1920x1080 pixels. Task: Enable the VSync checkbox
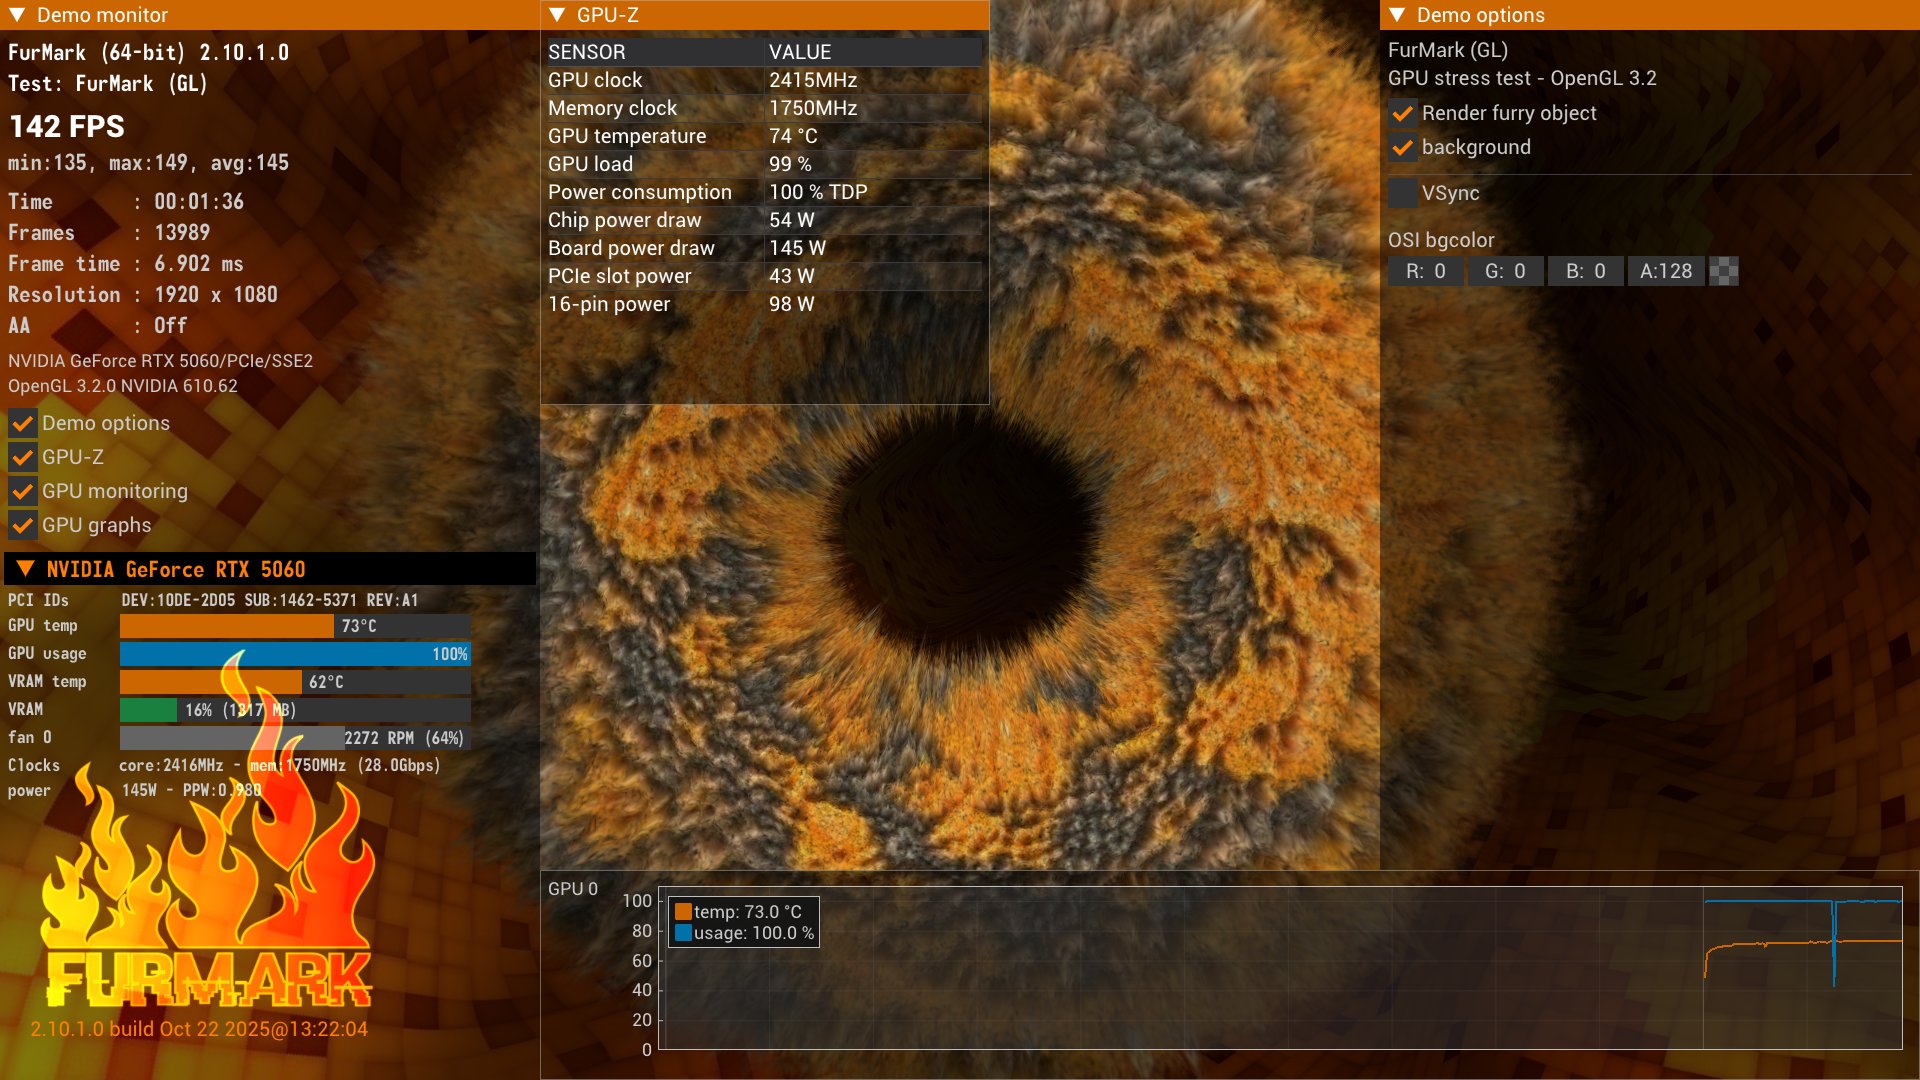click(x=1403, y=193)
